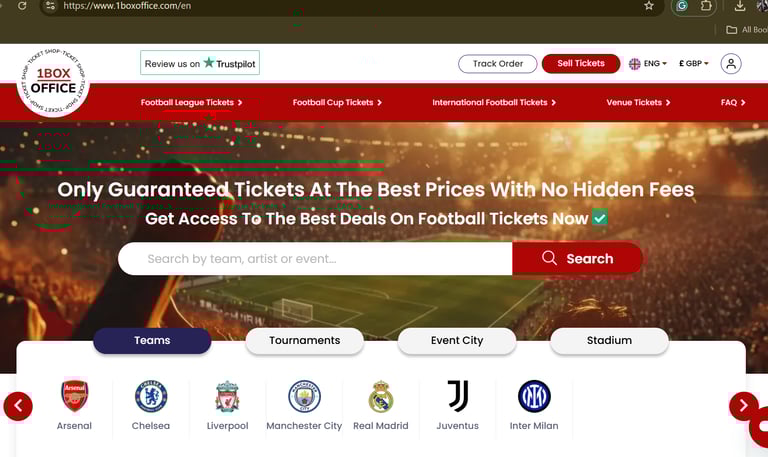Select the Chelsea team crest

[x=151, y=396]
